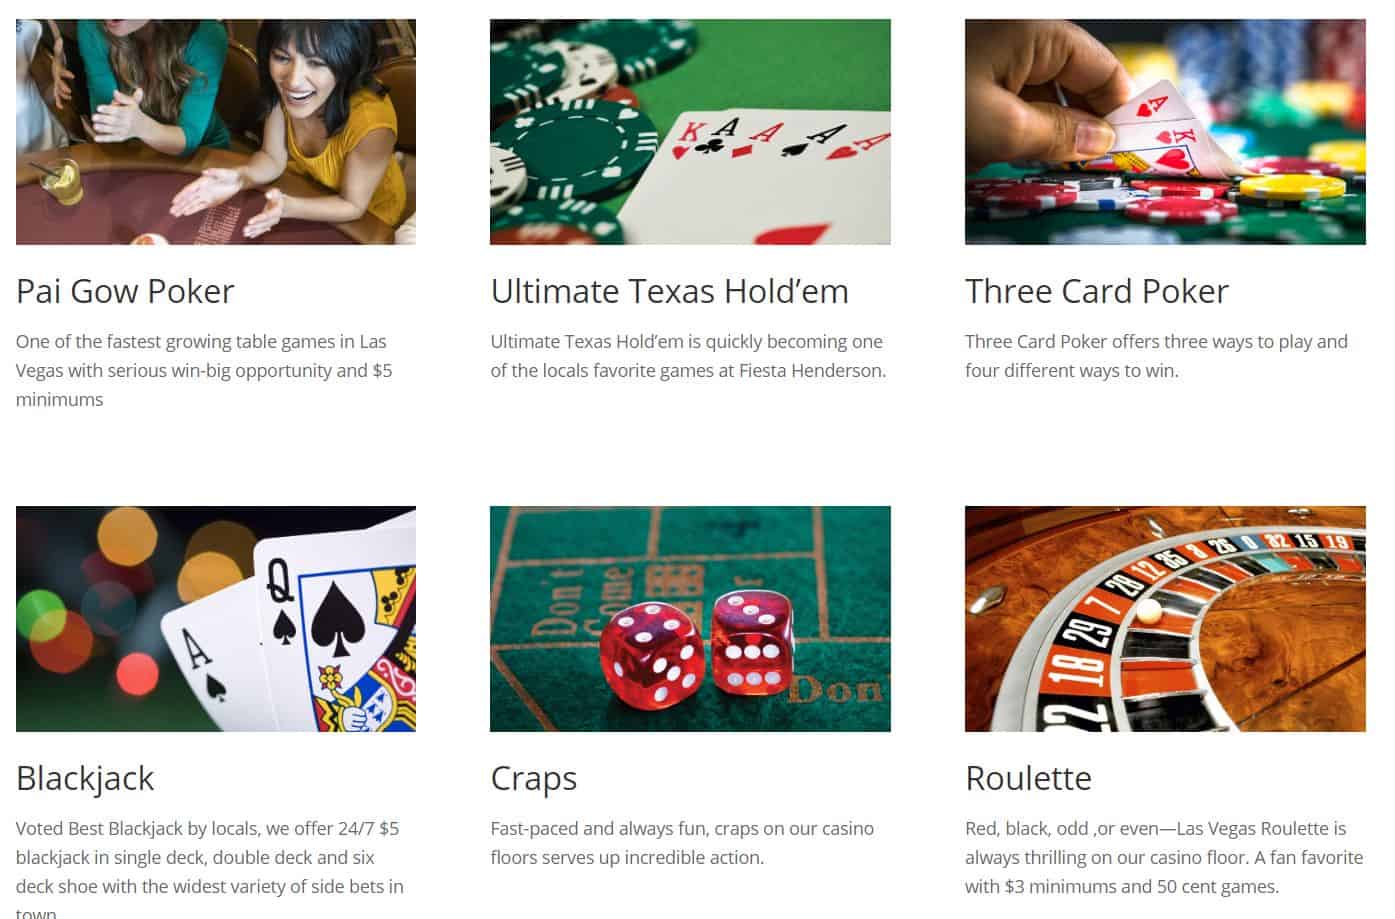Click the fast-paced craps description text
The width and height of the screenshot is (1395, 919).
682,843
